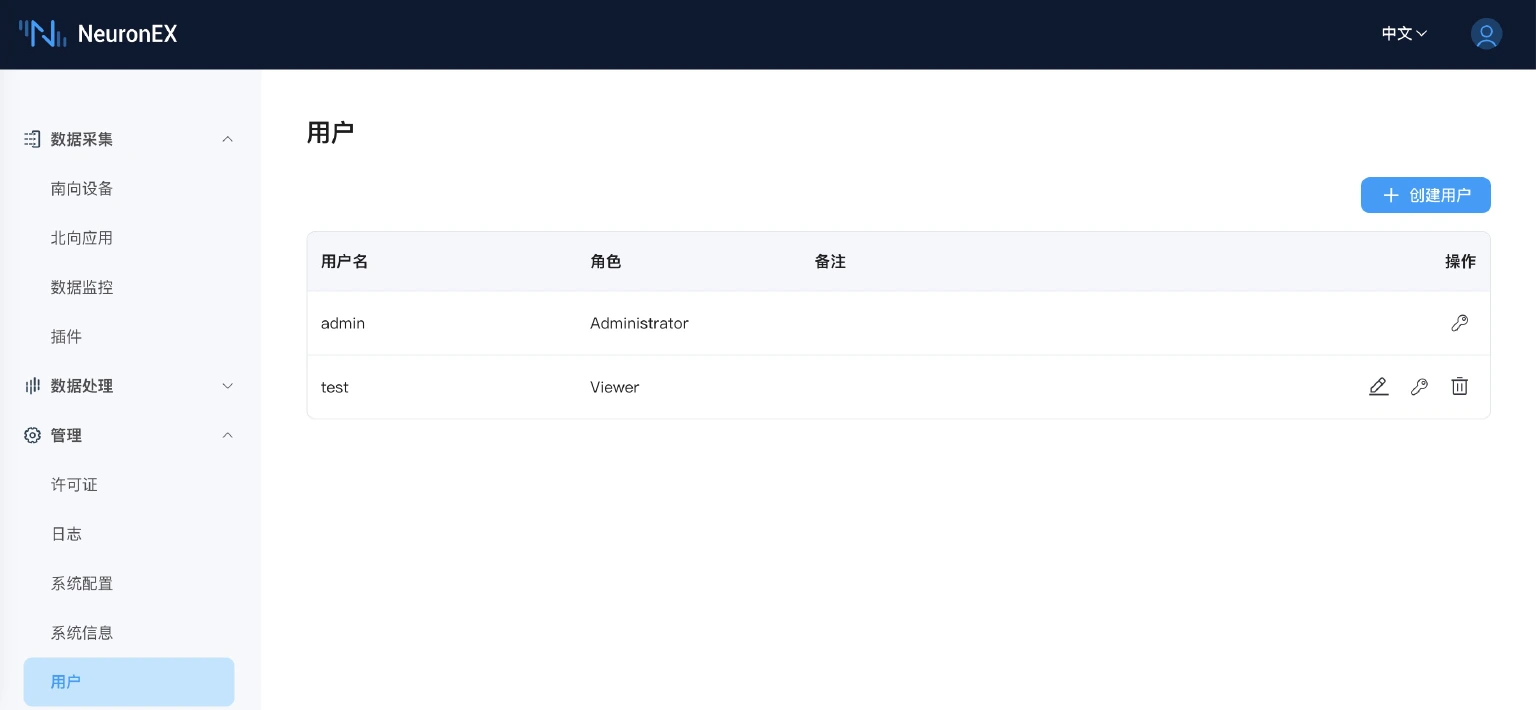Open the user avatar profile icon

[1486, 34]
